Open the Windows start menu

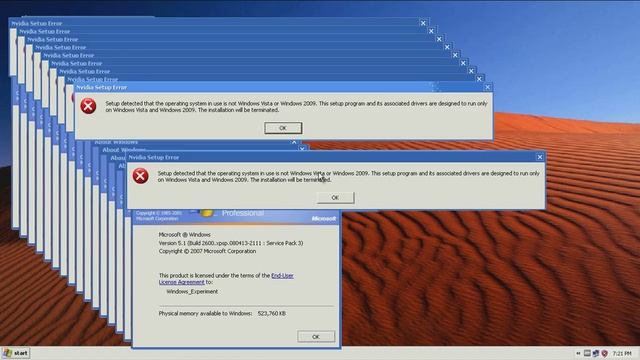16,353
